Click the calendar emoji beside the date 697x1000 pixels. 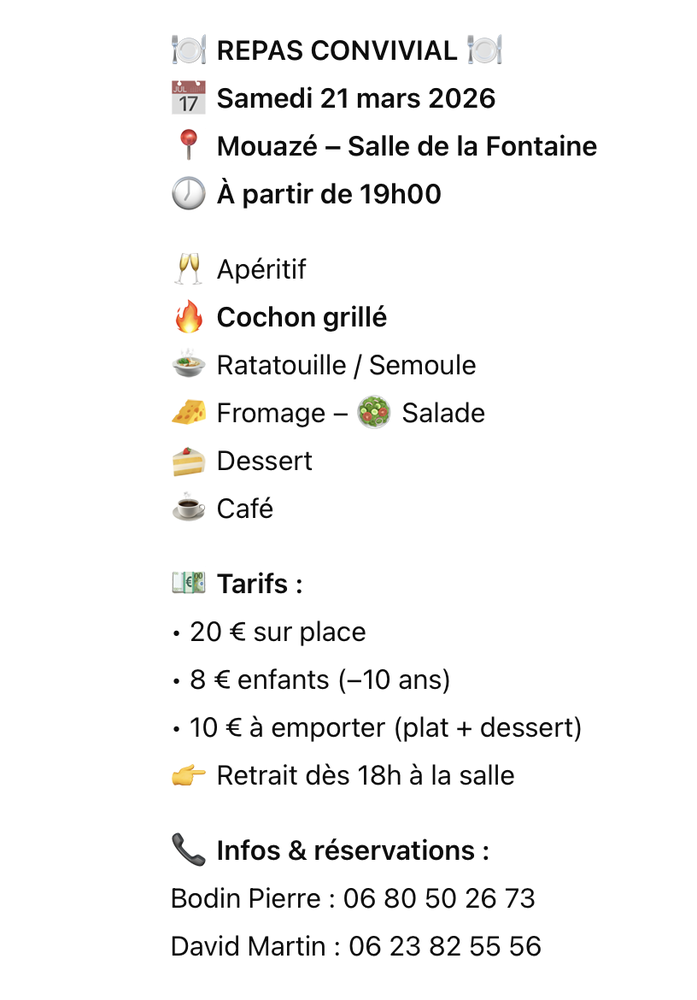coord(188,99)
